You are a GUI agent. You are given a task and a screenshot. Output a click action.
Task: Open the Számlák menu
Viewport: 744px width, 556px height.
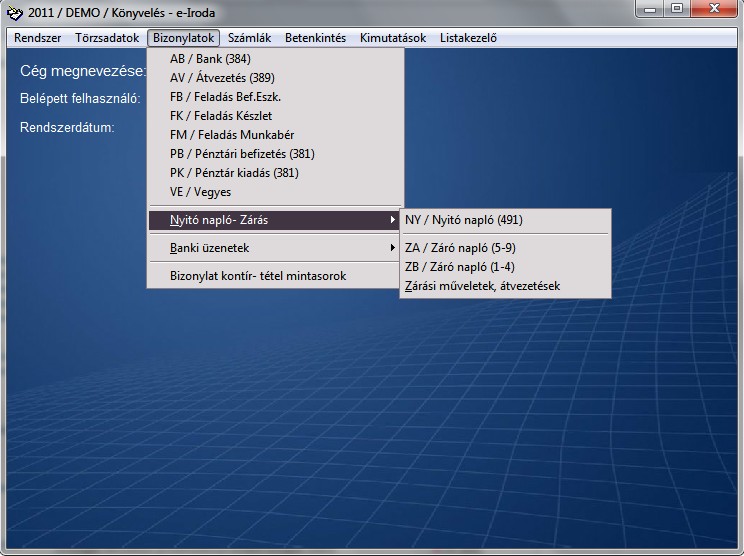[x=249, y=38]
